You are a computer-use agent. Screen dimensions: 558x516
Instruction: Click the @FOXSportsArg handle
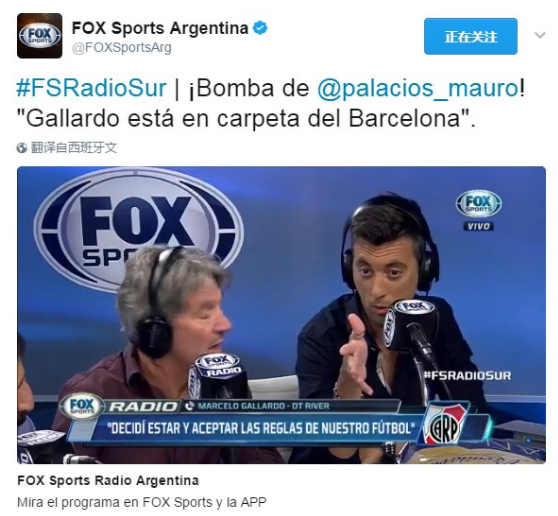coord(122,48)
